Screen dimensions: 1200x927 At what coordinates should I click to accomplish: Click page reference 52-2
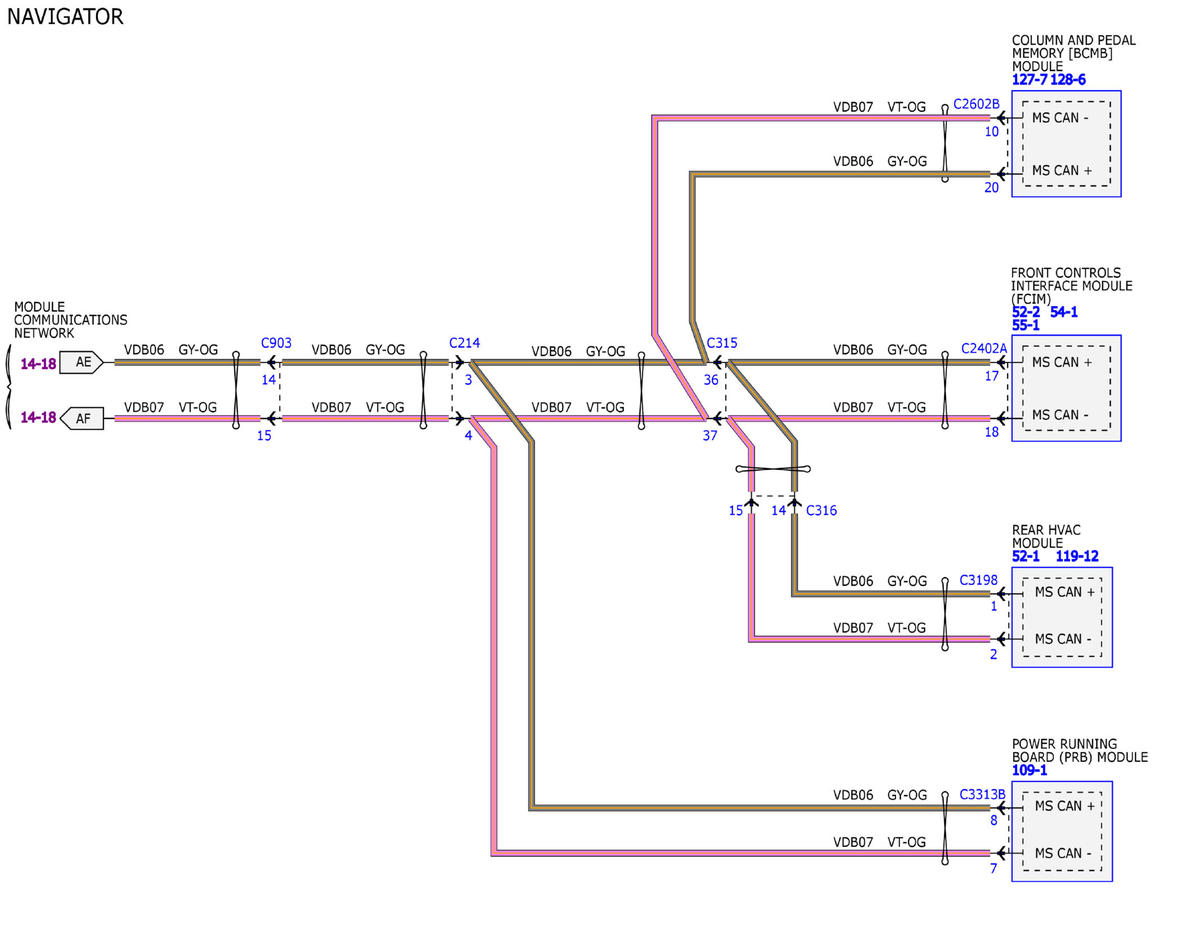[x=1027, y=312]
